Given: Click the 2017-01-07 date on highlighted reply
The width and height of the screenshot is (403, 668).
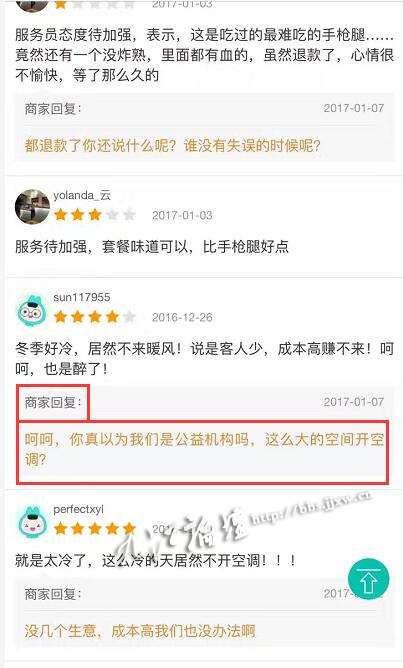Looking at the screenshot, I should coord(354,402).
